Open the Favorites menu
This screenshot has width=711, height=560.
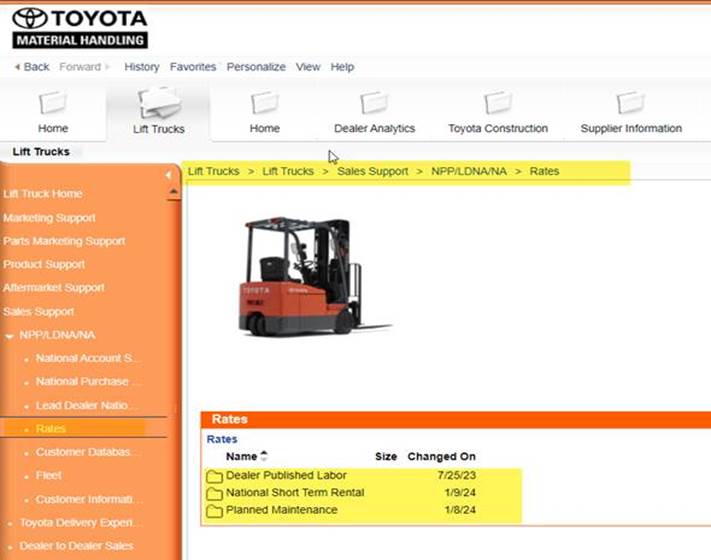[193, 67]
